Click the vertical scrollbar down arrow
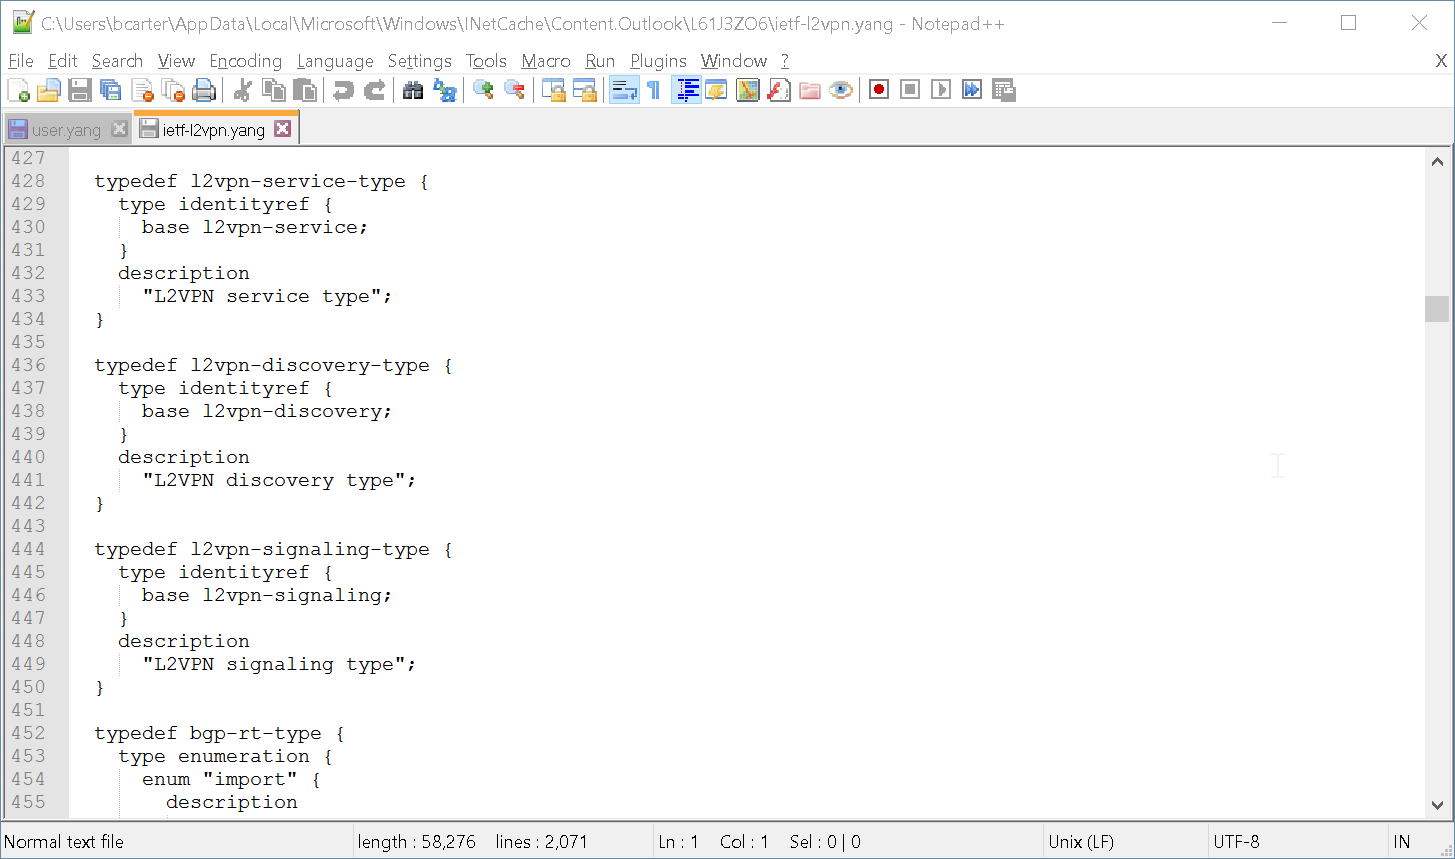 pos(1437,805)
